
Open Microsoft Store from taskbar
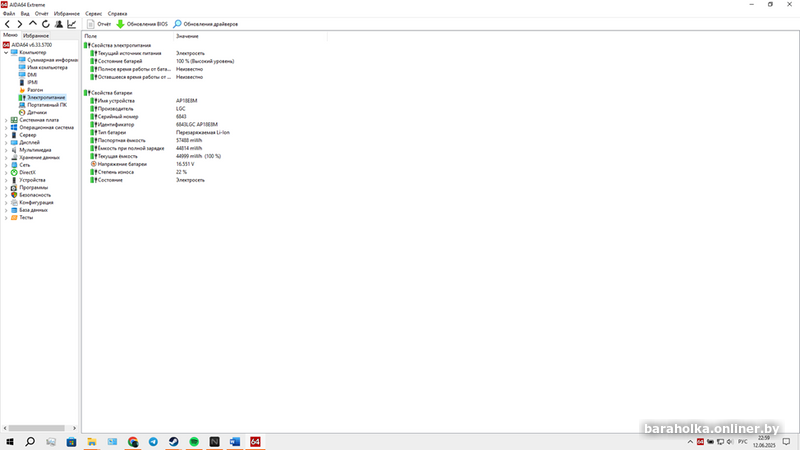pyautogui.click(x=71, y=442)
